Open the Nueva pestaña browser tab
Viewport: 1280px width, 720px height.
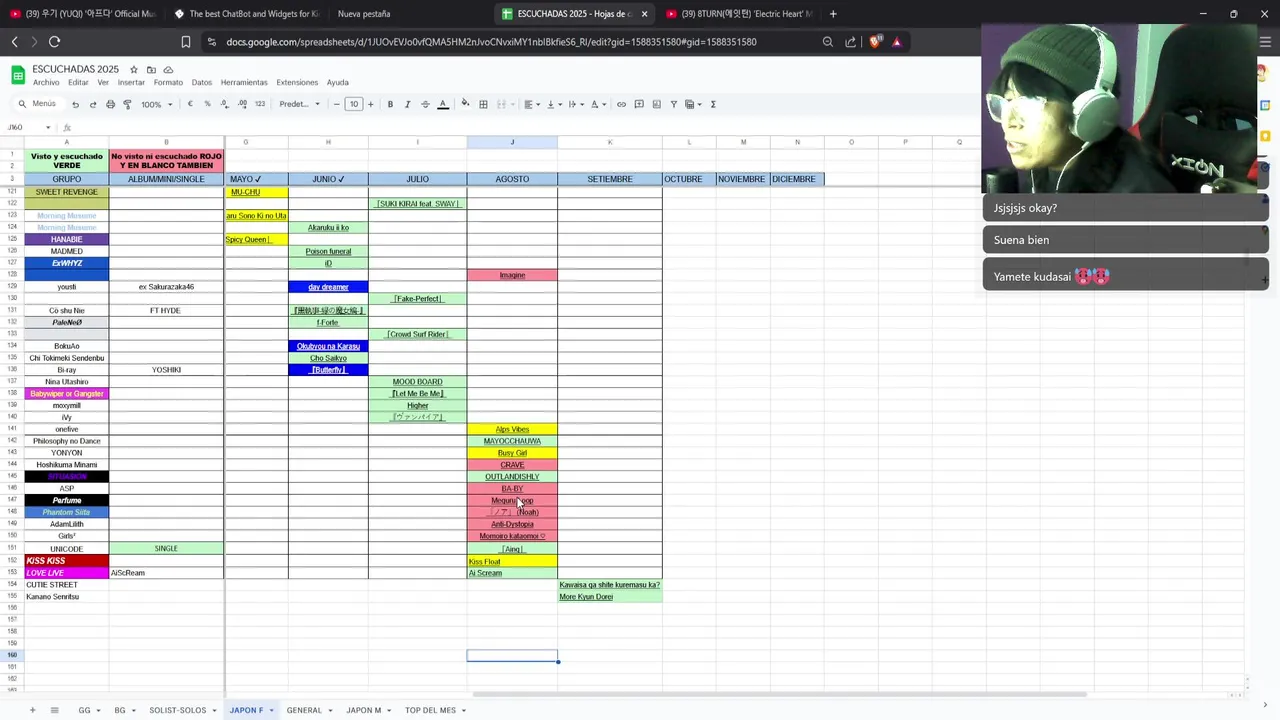(x=364, y=14)
